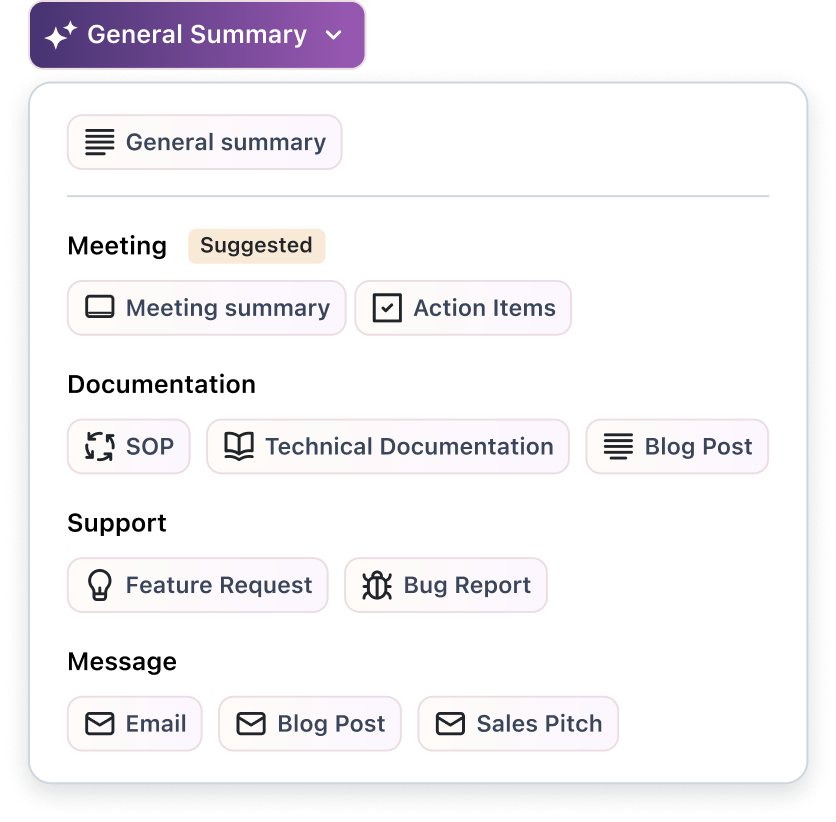
Task: Choose the Technical Documentation template
Action: coord(388,447)
